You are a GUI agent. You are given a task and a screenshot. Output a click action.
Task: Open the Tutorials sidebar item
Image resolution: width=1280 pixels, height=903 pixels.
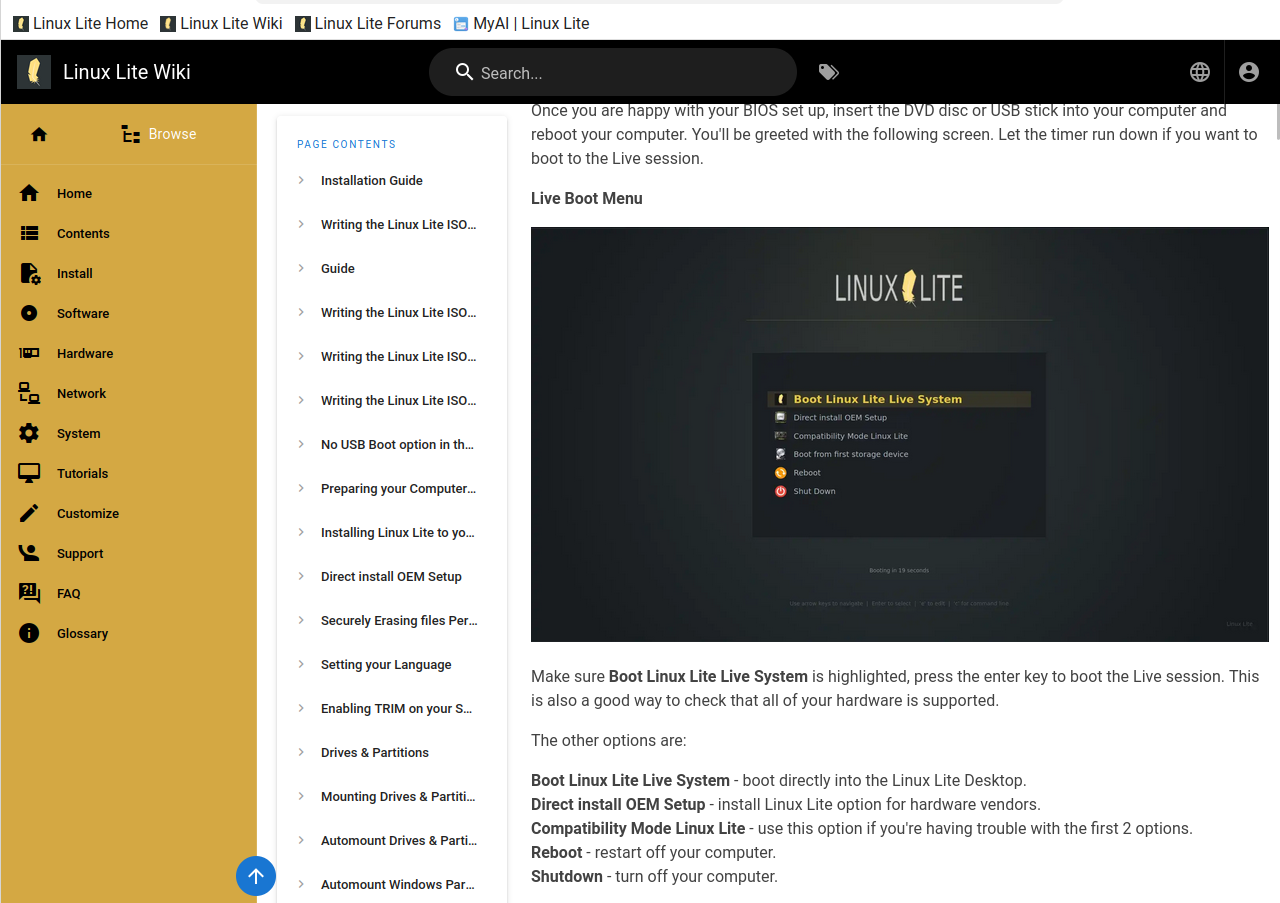tap(128, 474)
